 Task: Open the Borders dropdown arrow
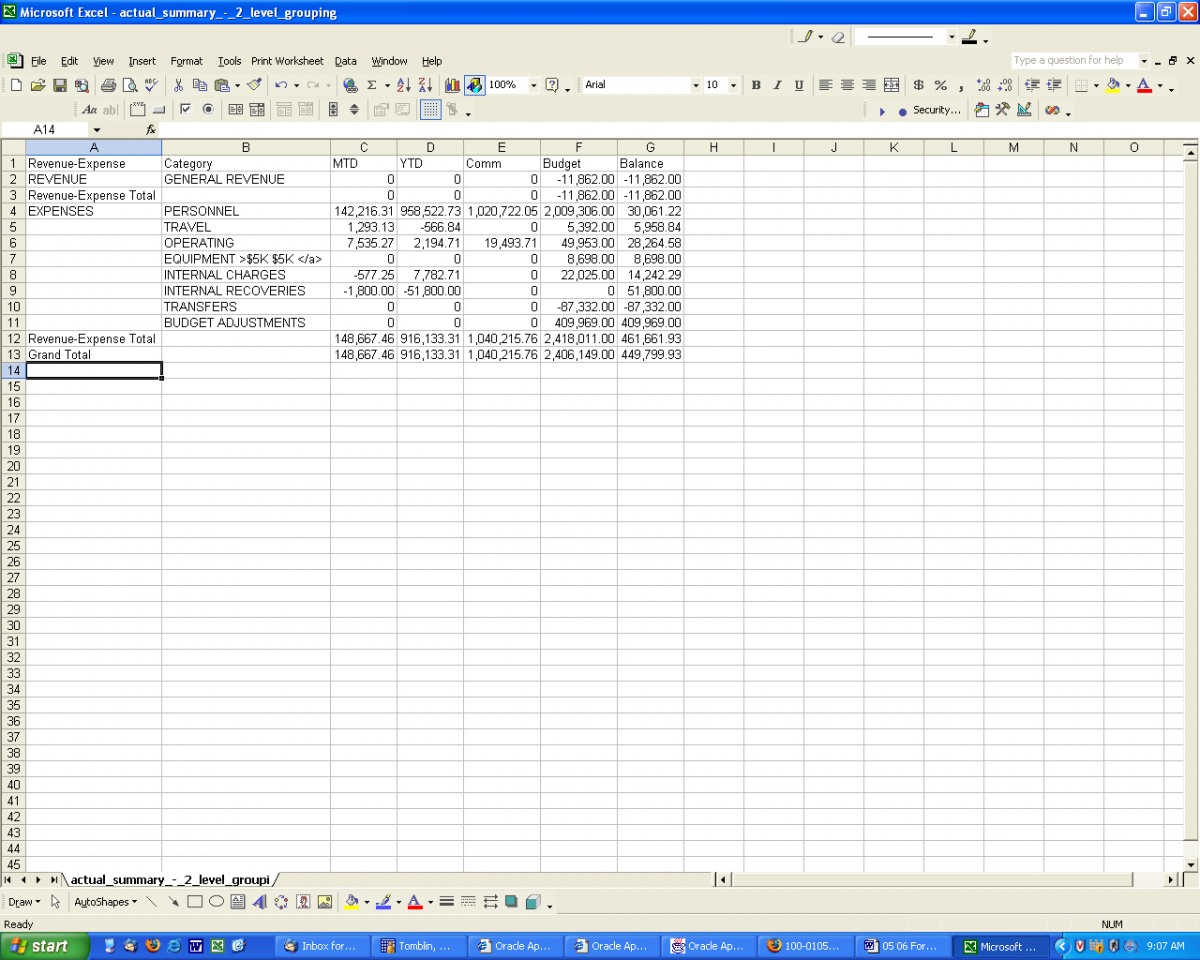coord(1096,85)
